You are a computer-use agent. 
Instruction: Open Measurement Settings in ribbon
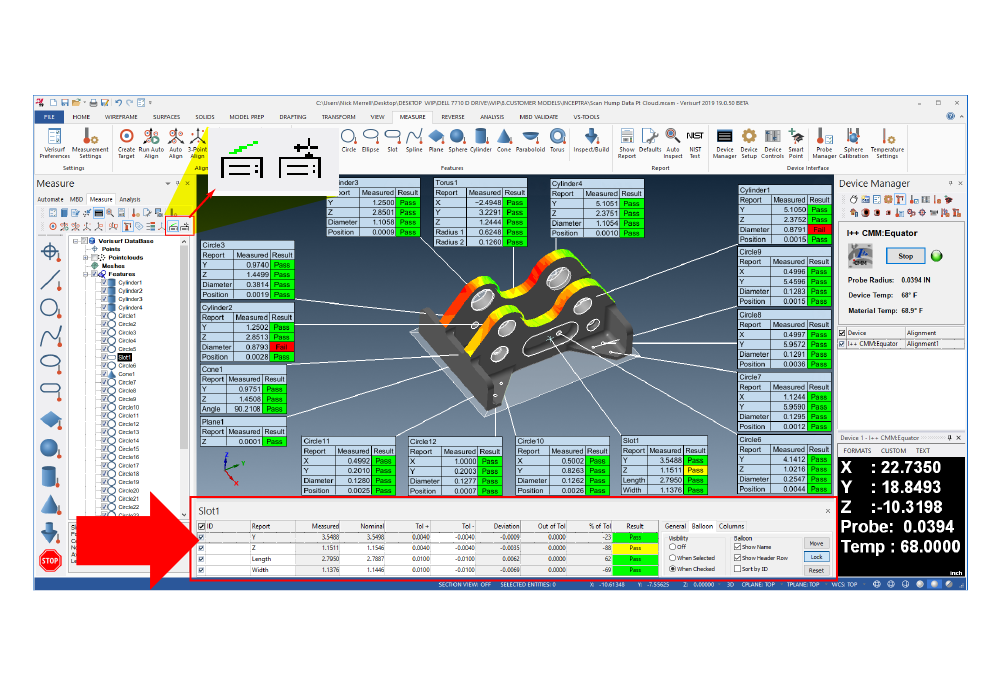coord(90,143)
